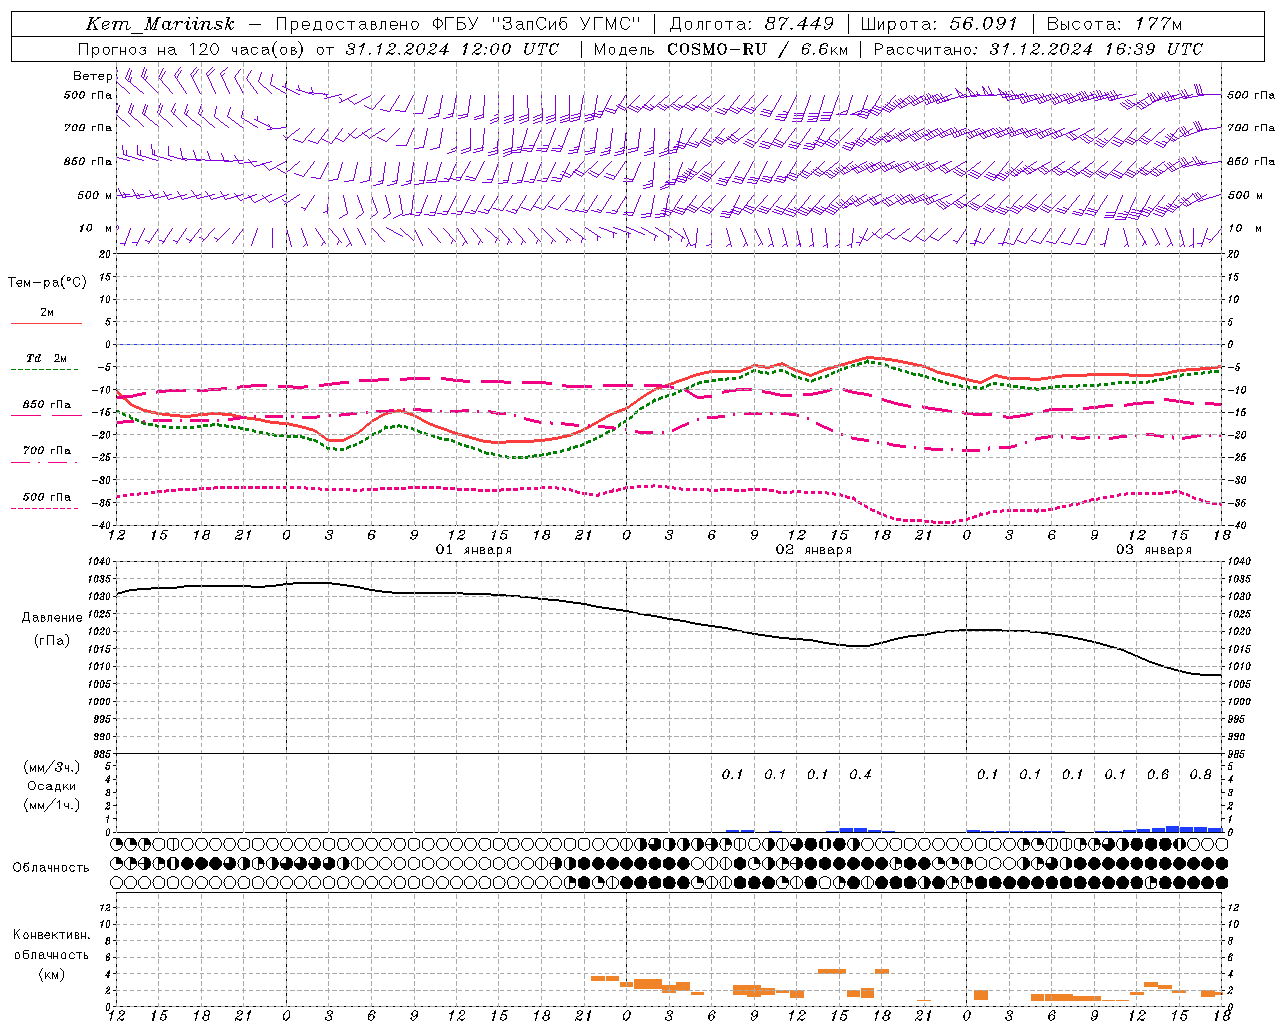Click the Конвективн. convective cloud label

(x=51, y=935)
